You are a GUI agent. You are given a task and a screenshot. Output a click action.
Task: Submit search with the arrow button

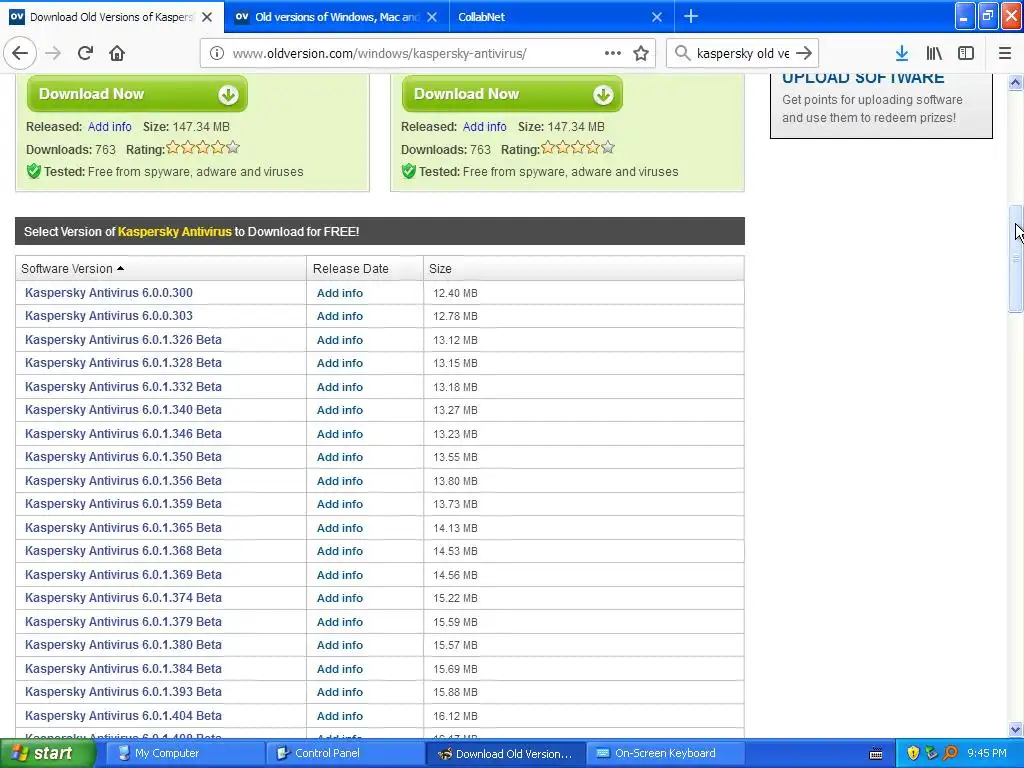[x=805, y=53]
